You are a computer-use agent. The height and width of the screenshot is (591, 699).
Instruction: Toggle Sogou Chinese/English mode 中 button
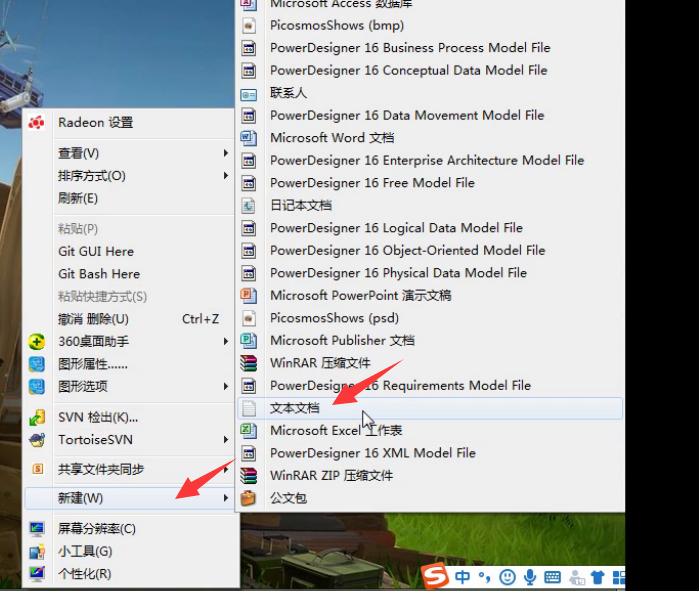(x=462, y=577)
